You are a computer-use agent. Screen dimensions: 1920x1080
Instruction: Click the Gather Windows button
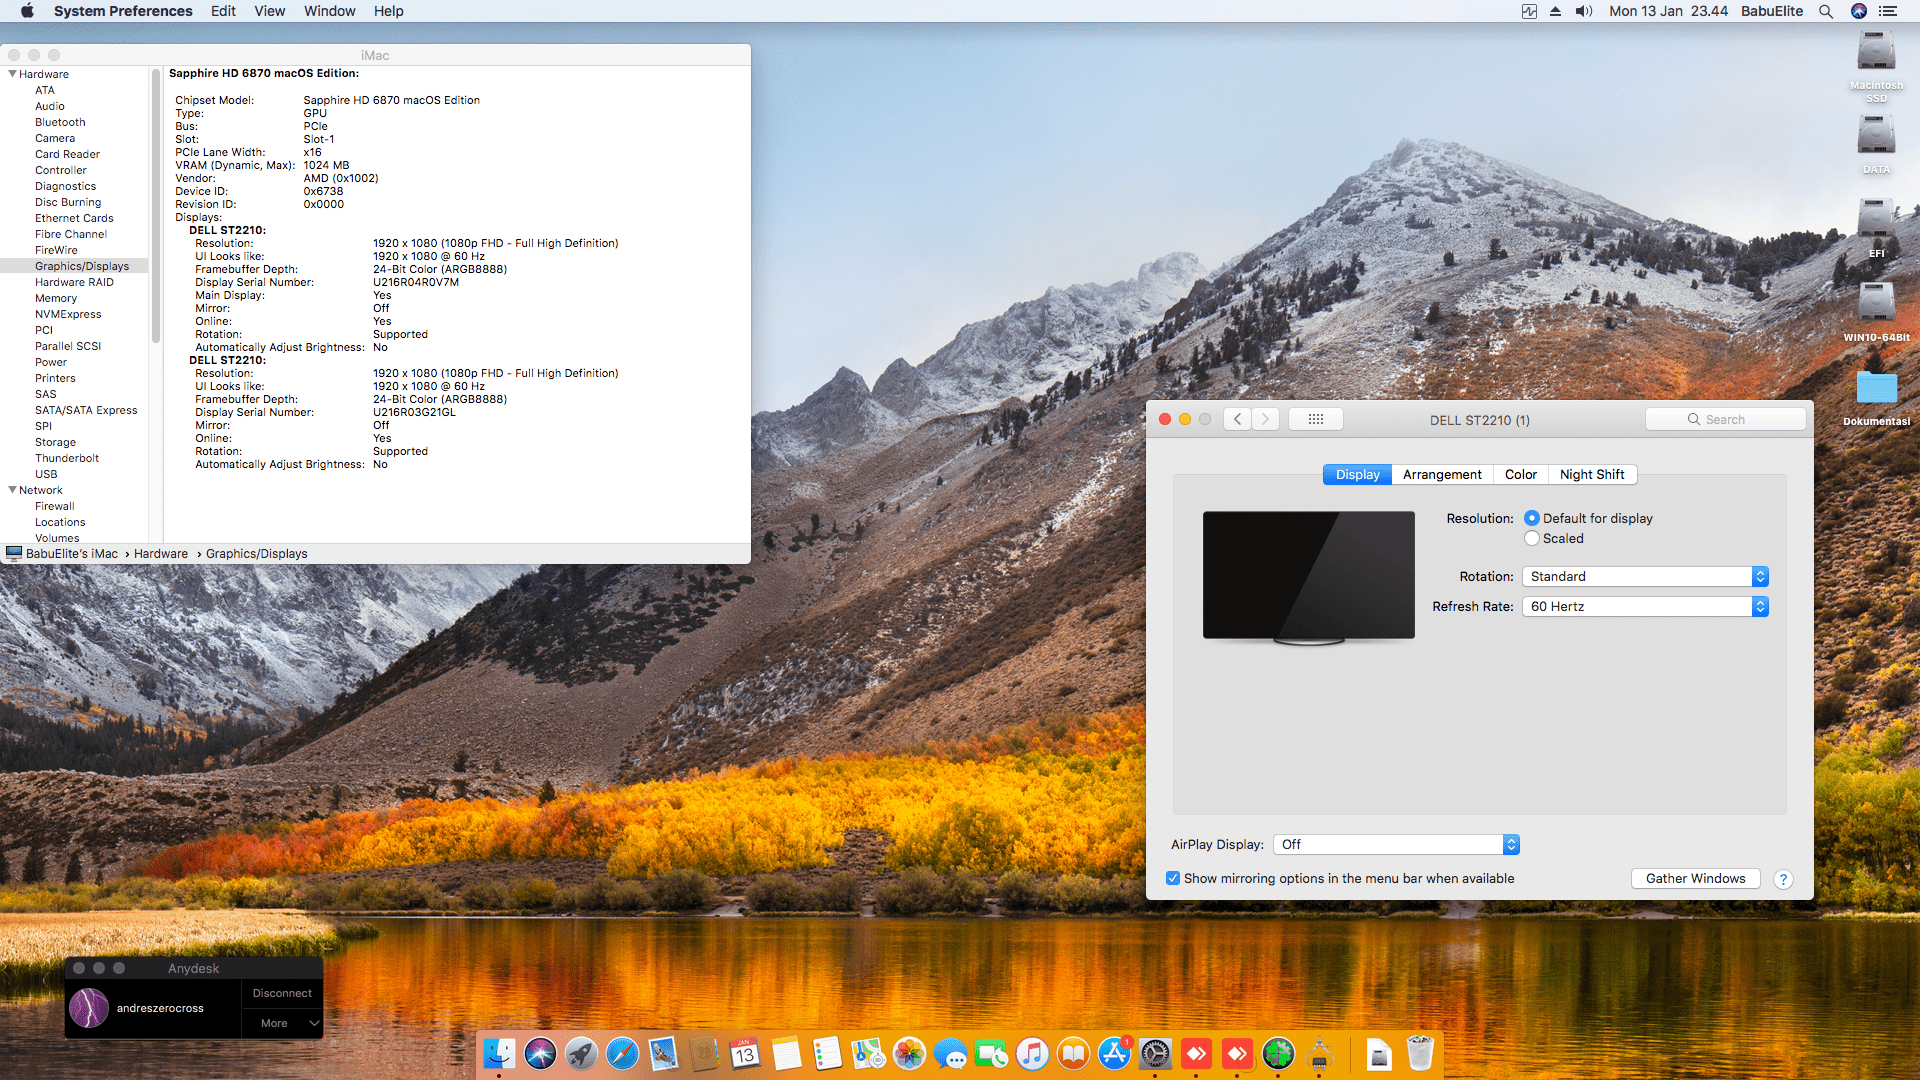[1695, 878]
